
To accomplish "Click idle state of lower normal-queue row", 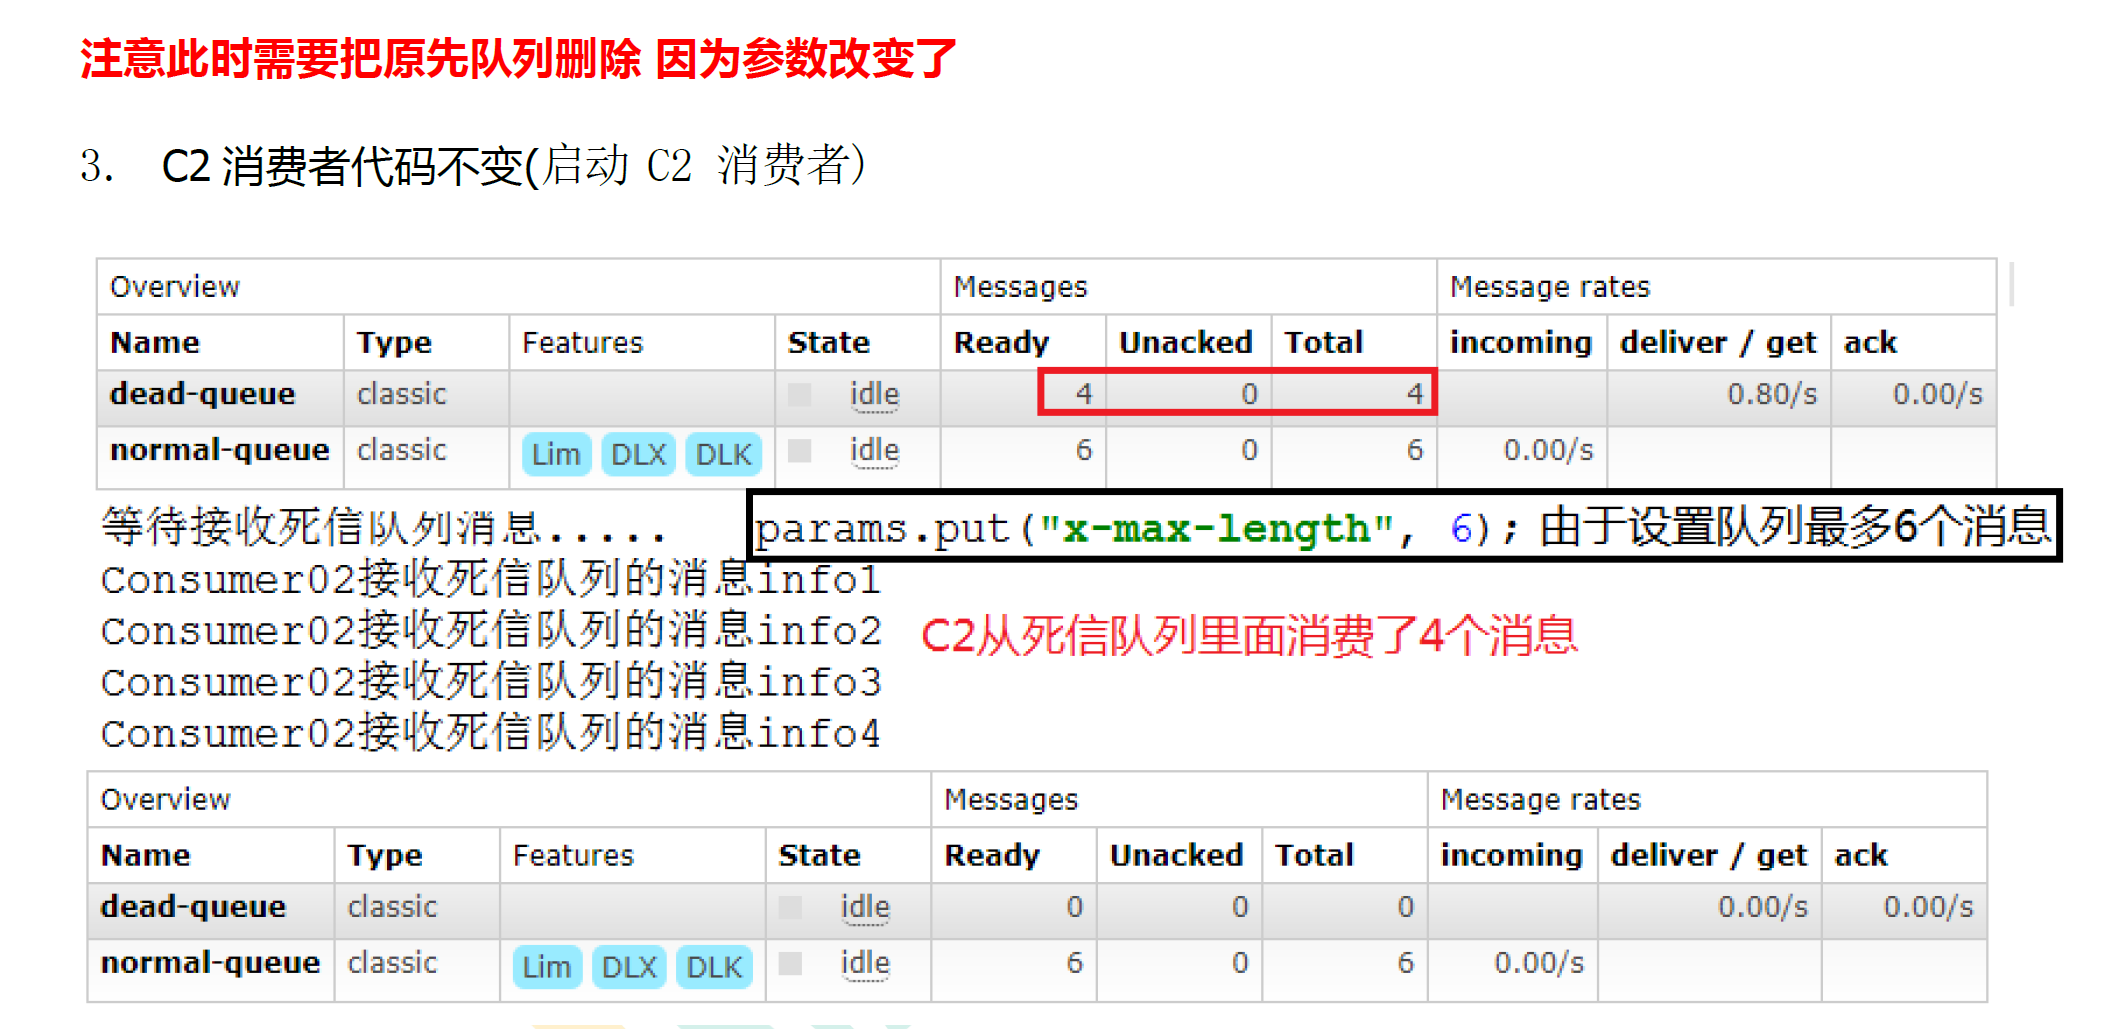I will pos(866,963).
